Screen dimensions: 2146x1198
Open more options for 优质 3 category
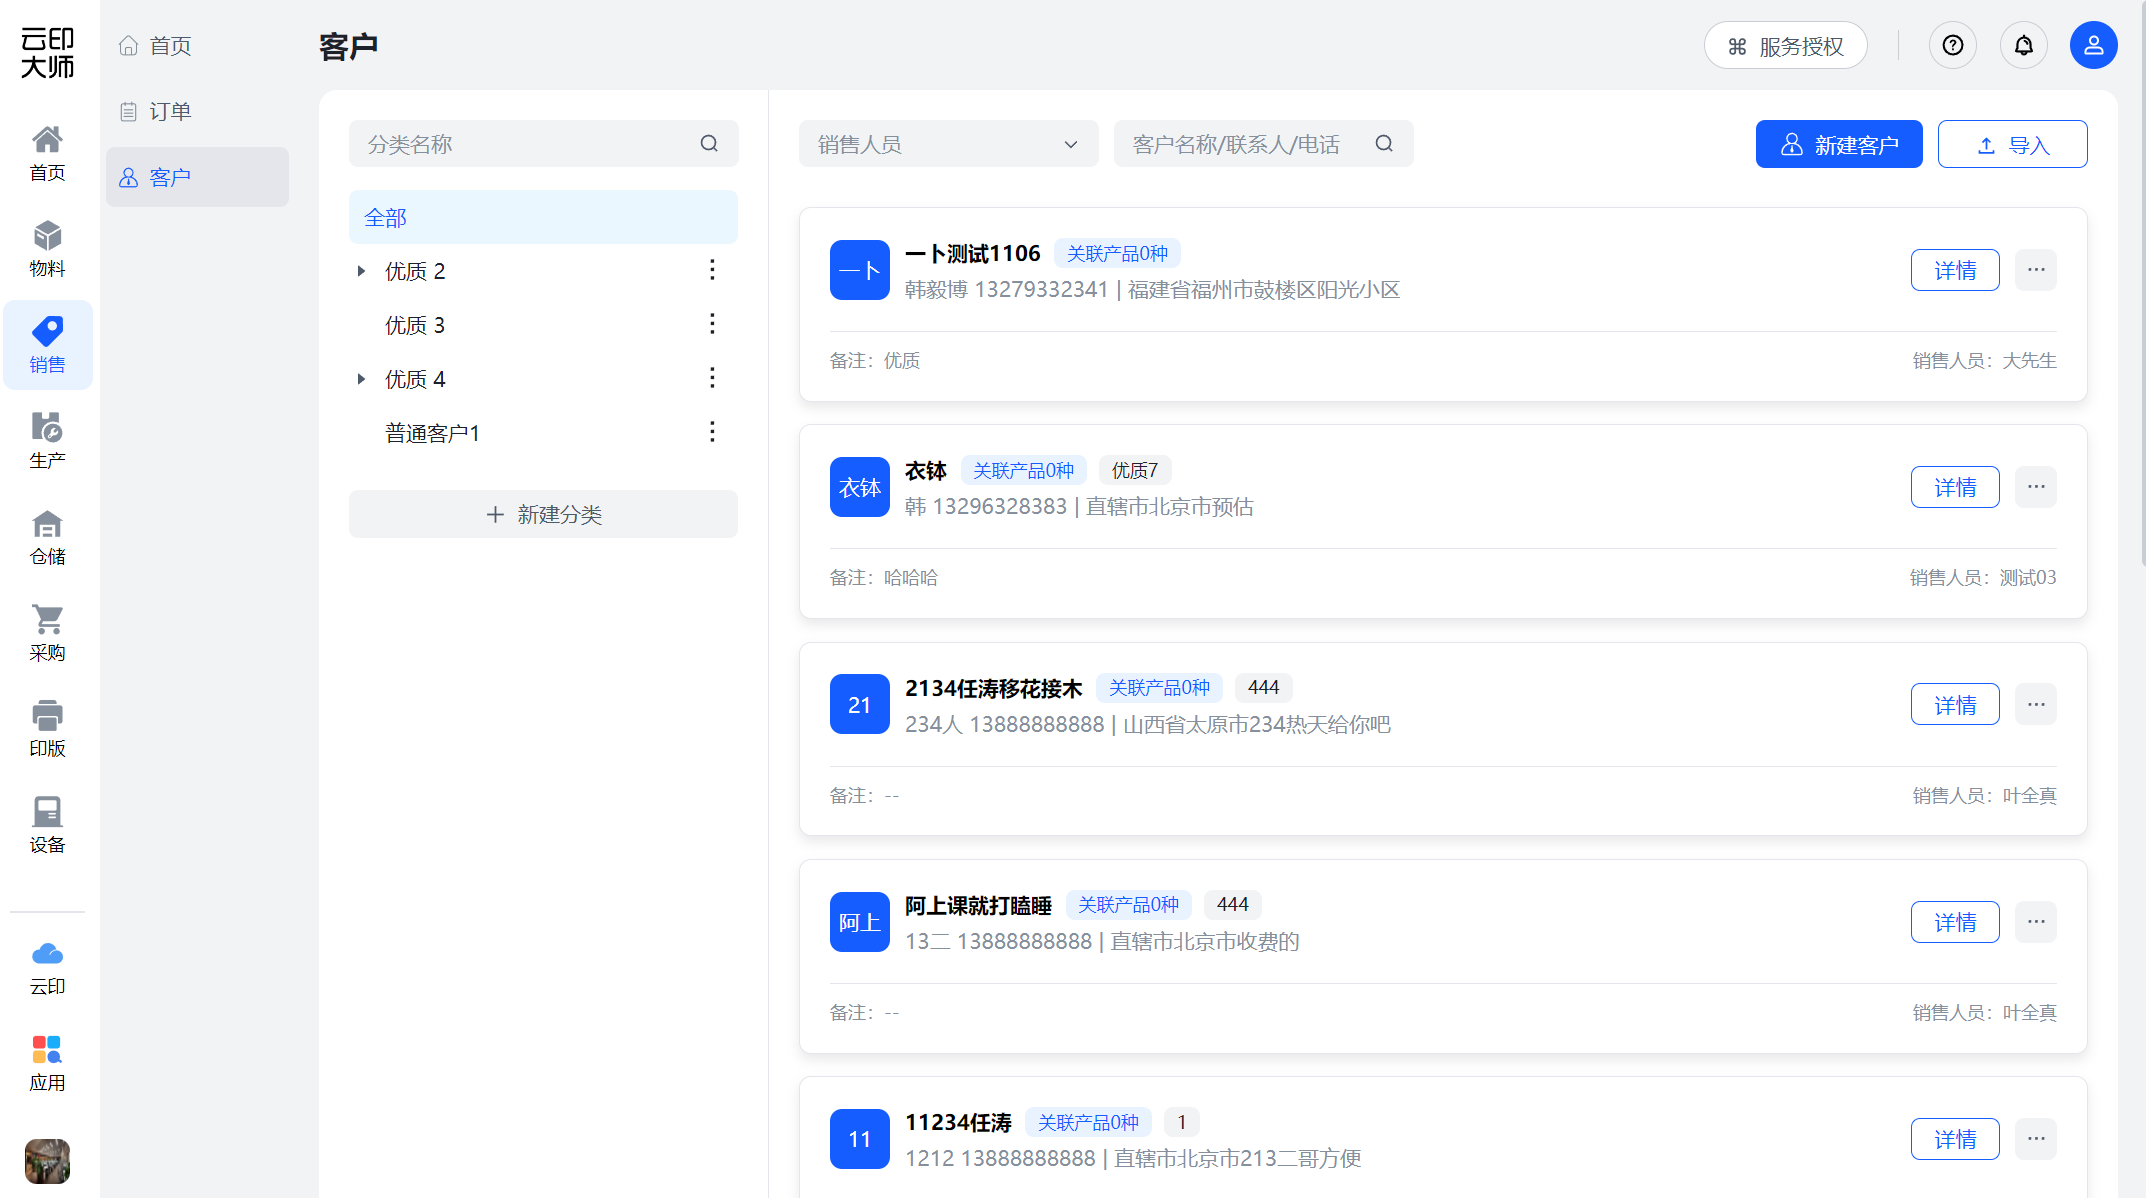pyautogui.click(x=712, y=324)
